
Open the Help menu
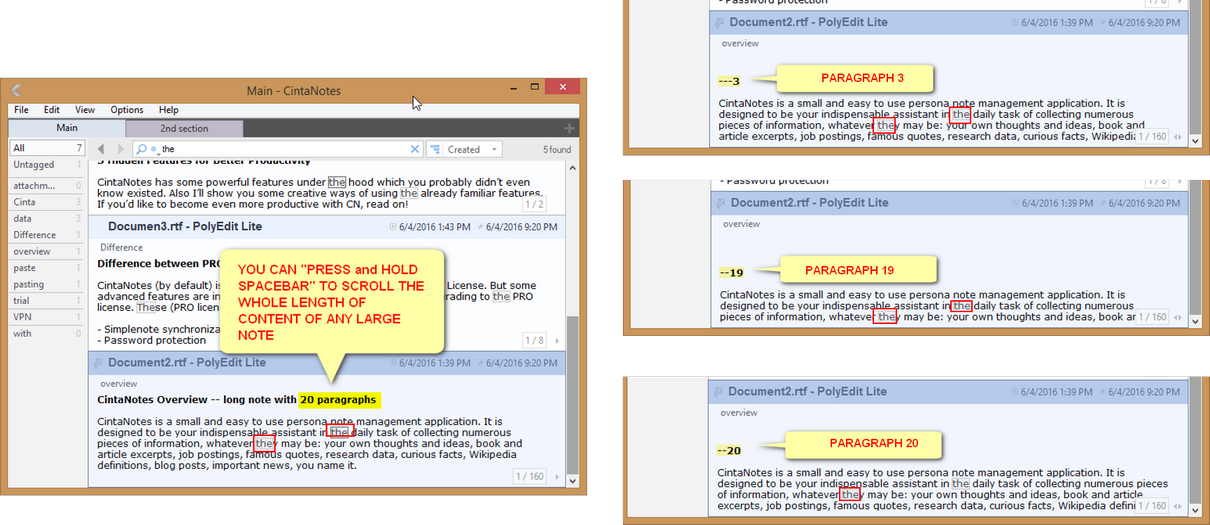[168, 110]
